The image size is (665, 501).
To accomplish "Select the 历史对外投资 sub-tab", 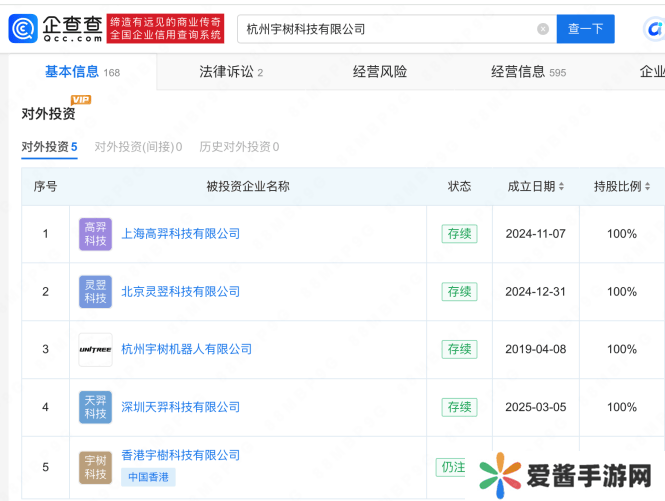I will point(239,147).
